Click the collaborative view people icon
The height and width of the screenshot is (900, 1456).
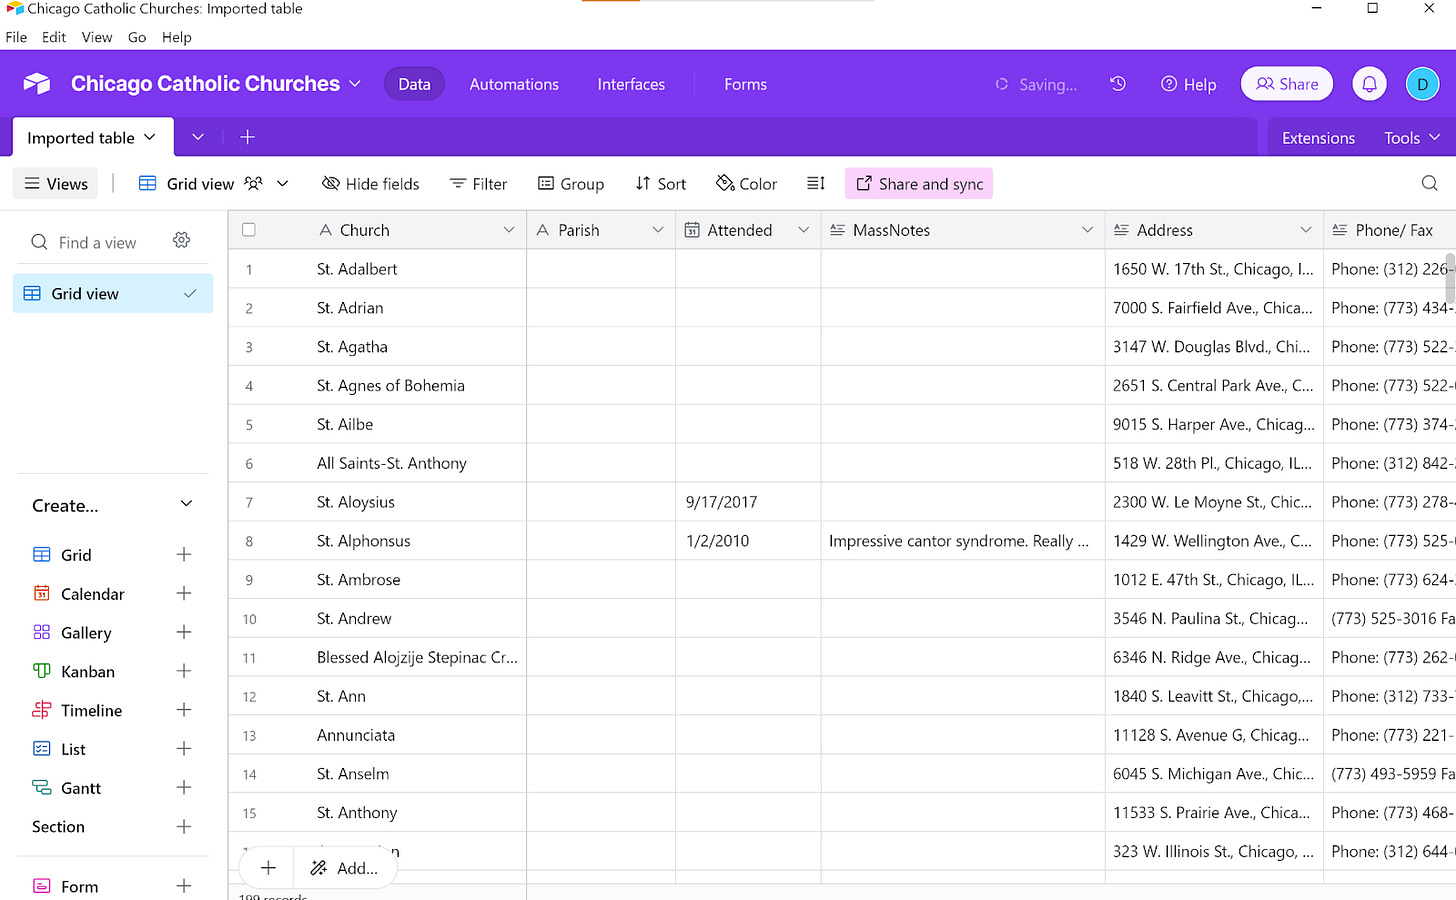point(253,183)
